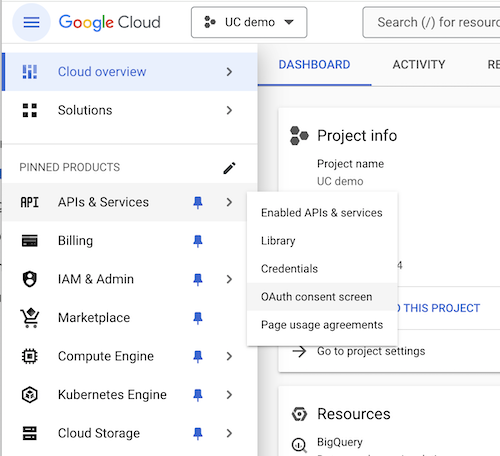Image resolution: width=500 pixels, height=456 pixels.
Task: Open the BigQuery resource icon
Action: click(299, 444)
